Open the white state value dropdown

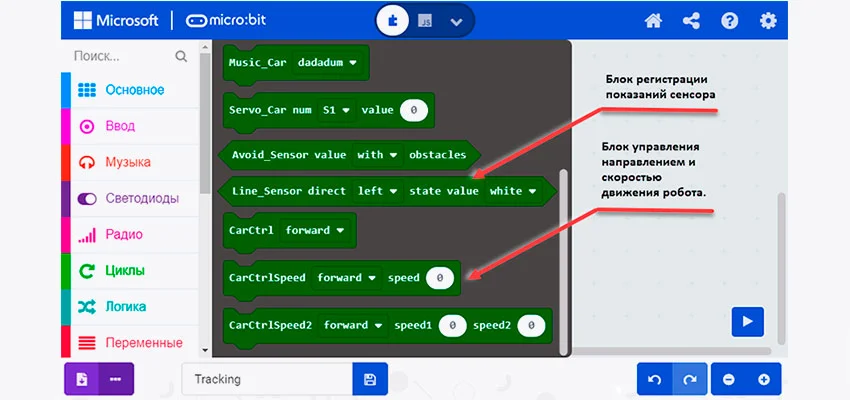click(x=512, y=190)
